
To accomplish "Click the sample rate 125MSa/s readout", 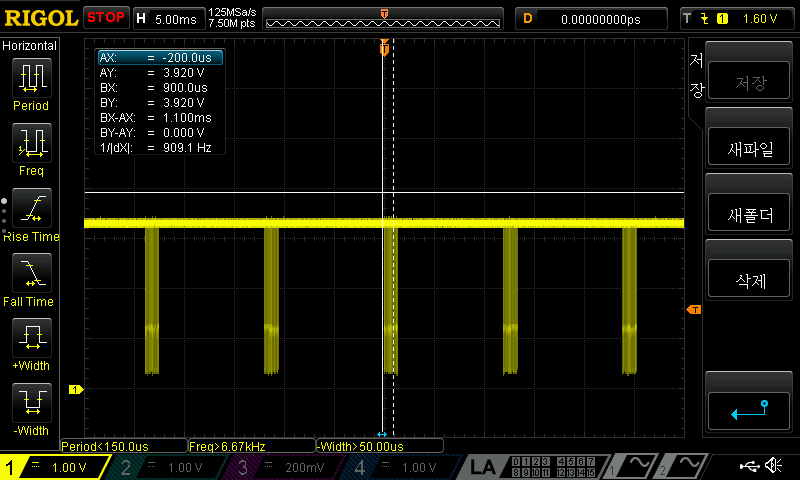I will (232, 12).
